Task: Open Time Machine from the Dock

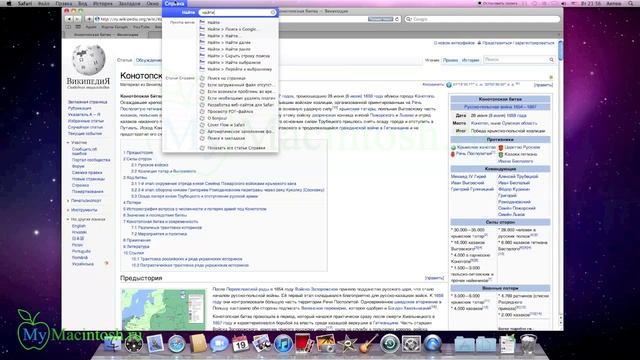Action: pyautogui.click(x=390, y=344)
